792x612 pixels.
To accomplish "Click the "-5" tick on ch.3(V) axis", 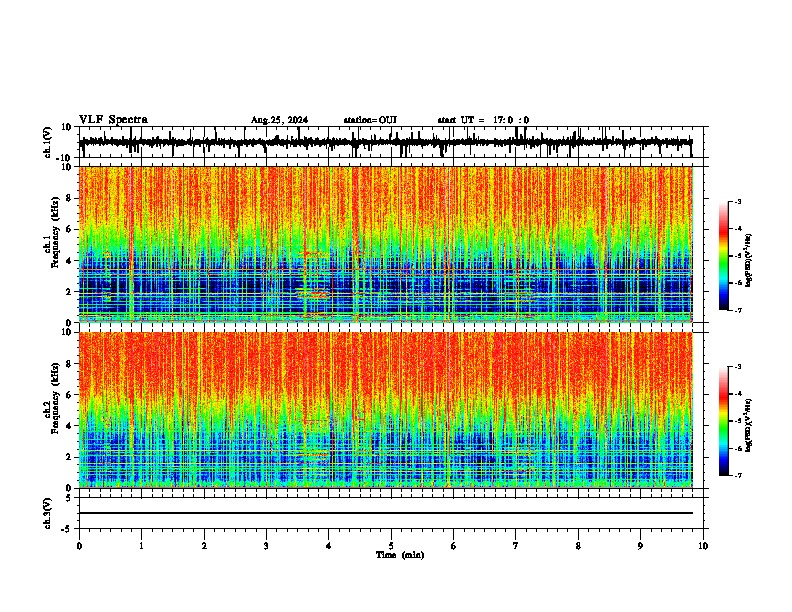I will [x=67, y=529].
